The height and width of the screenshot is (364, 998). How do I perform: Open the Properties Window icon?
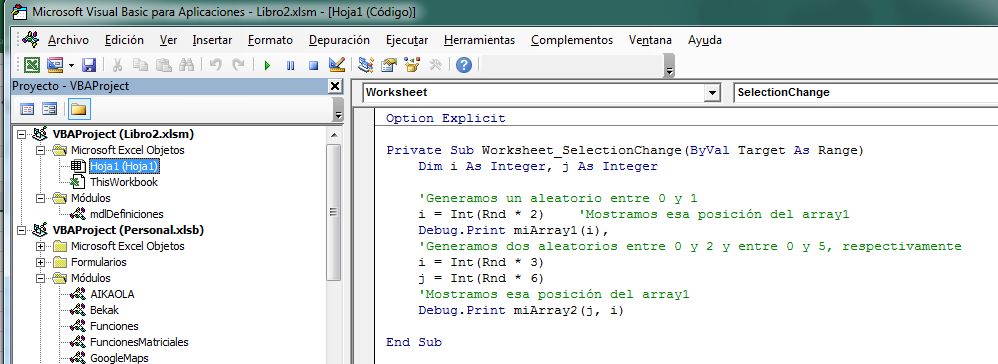point(389,65)
